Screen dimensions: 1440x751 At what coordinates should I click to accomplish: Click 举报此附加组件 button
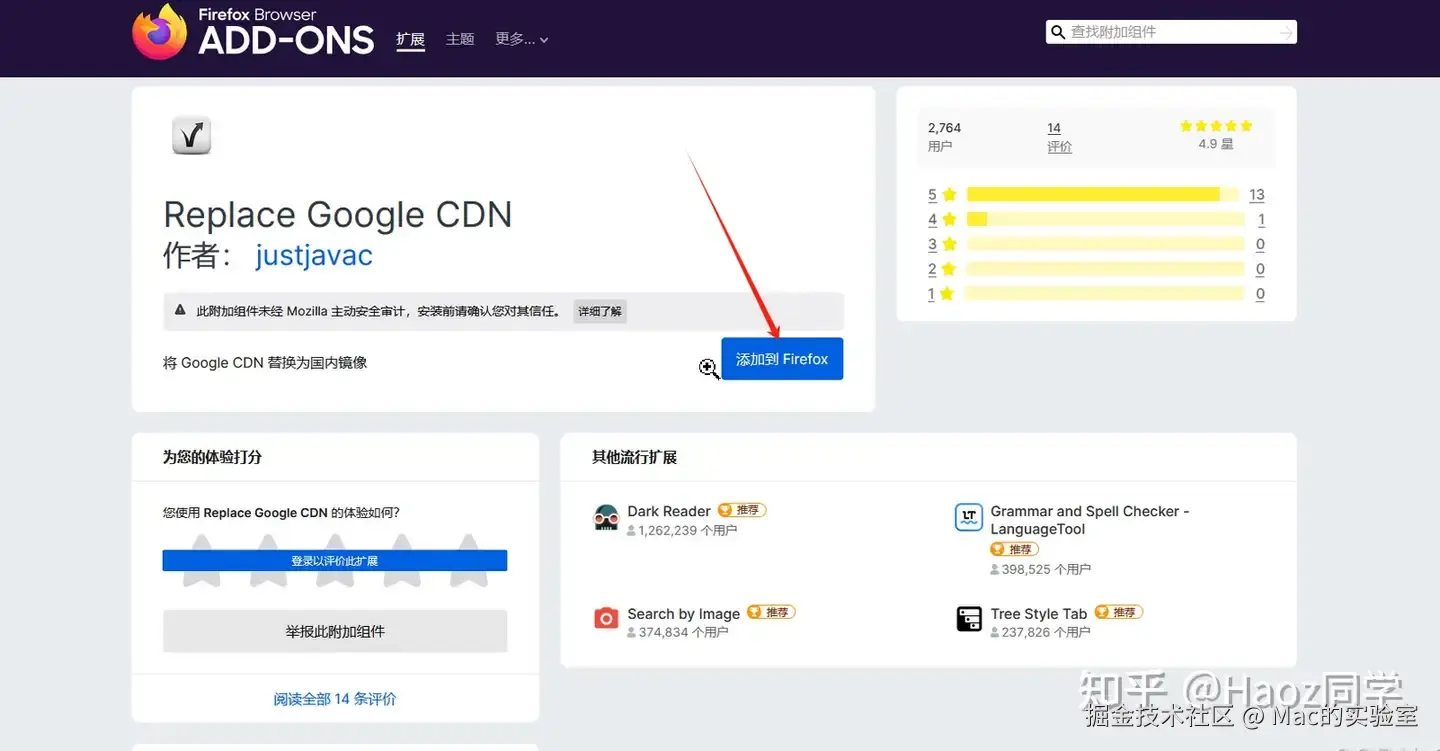[x=335, y=632]
